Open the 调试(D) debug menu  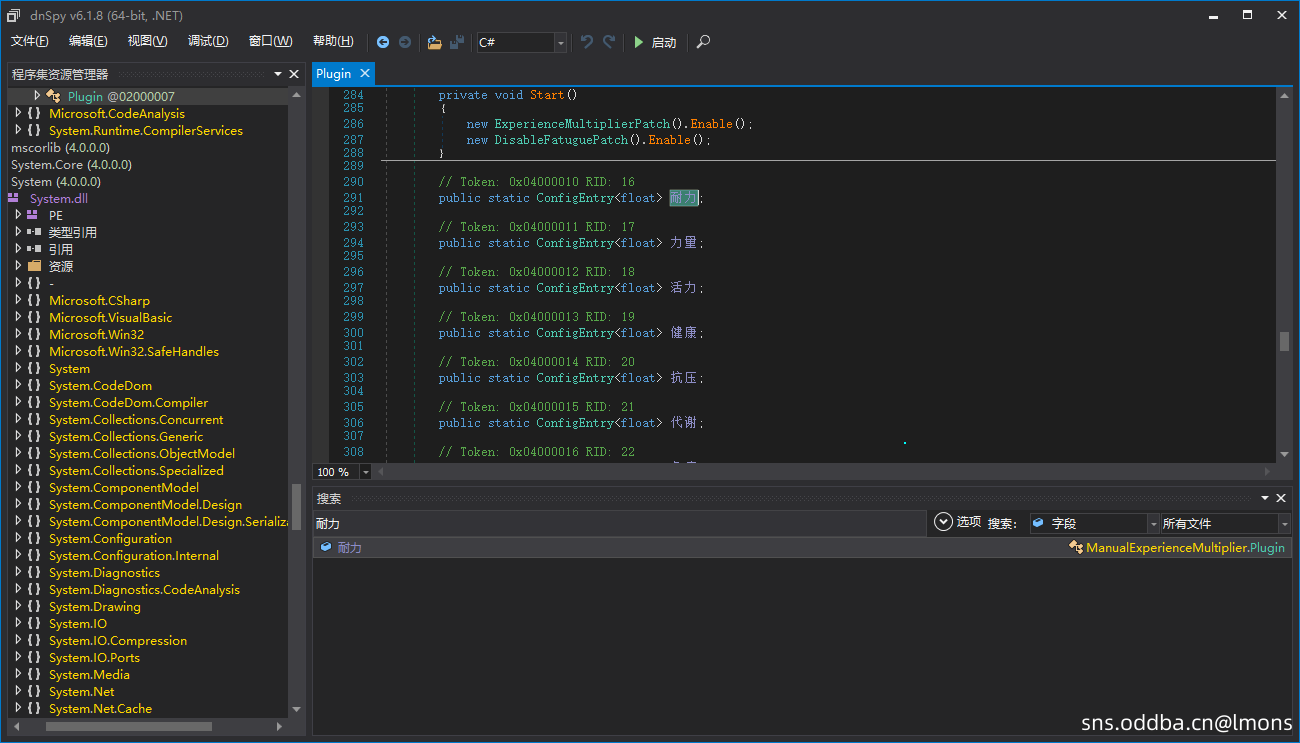pos(208,41)
